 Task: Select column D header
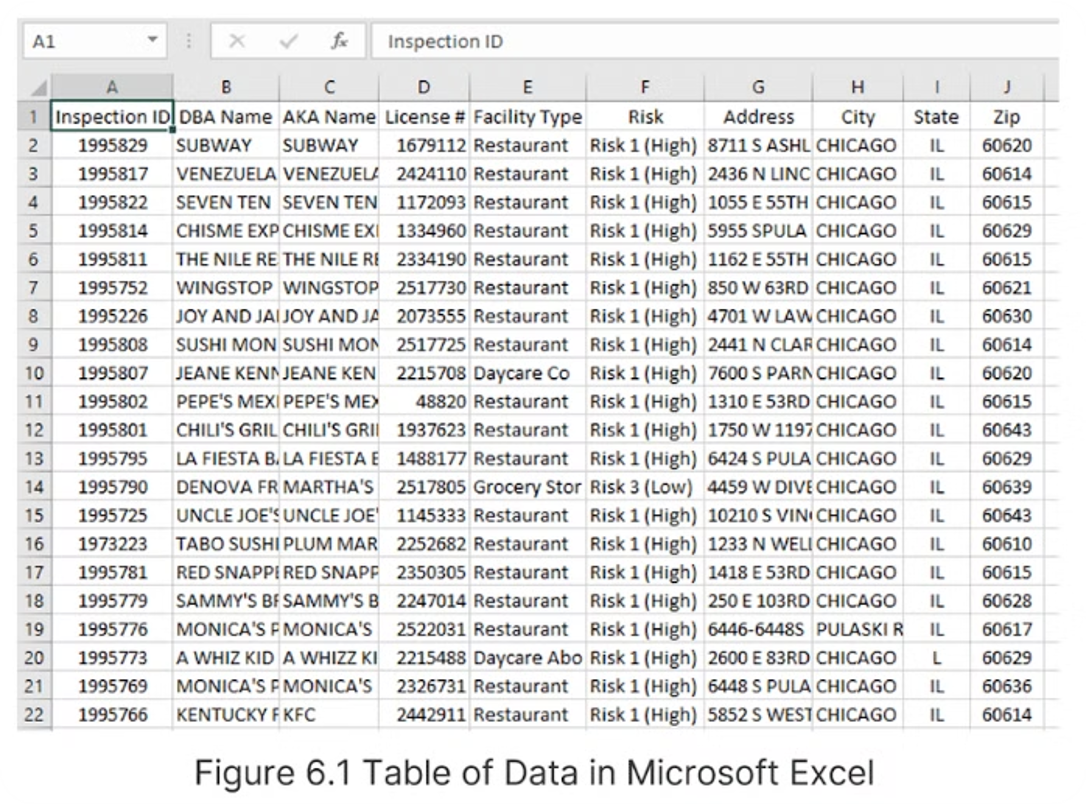pyautogui.click(x=424, y=87)
